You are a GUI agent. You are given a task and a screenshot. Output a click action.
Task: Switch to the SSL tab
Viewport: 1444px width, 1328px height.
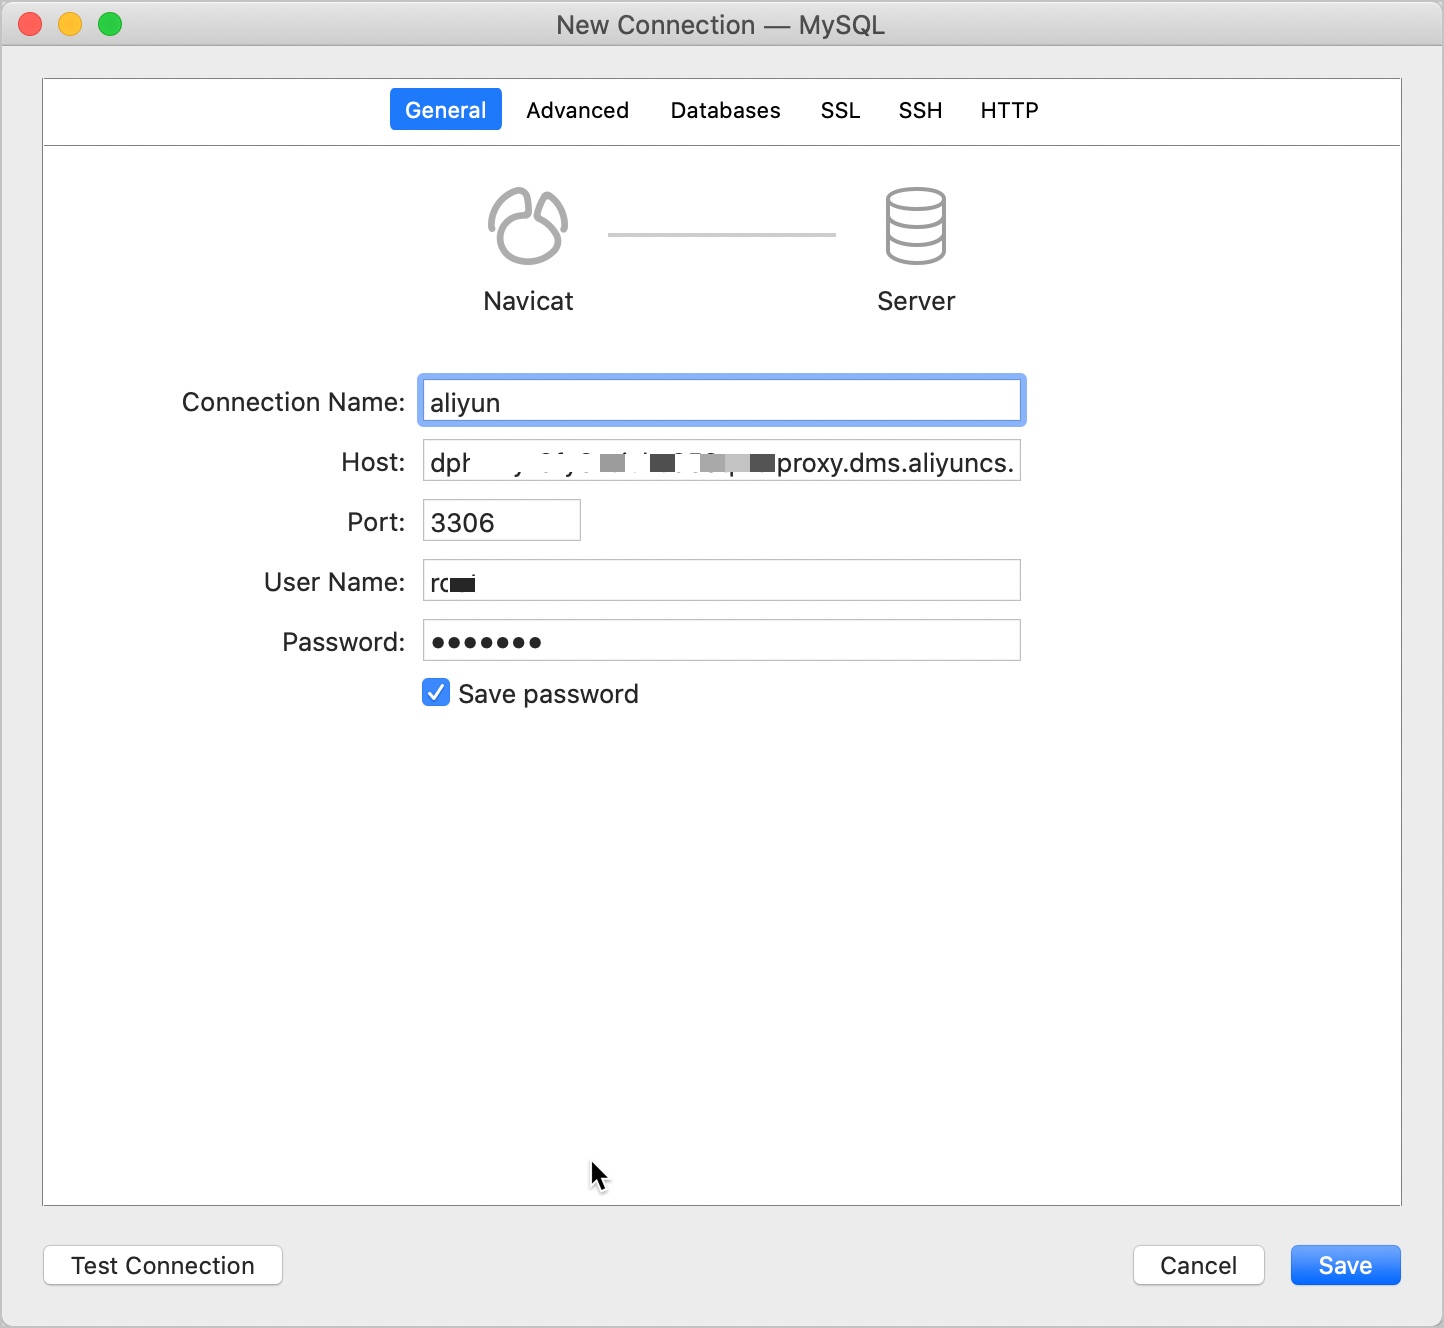(840, 110)
